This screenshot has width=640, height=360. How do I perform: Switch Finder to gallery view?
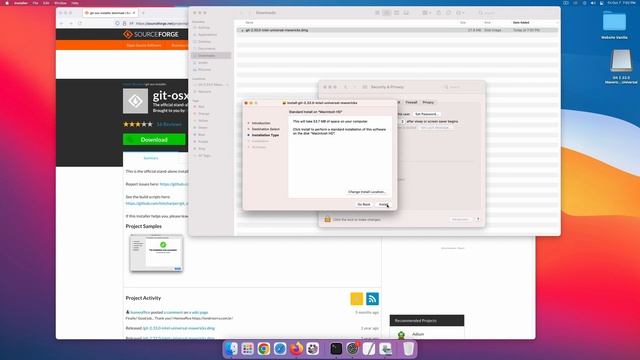point(406,13)
